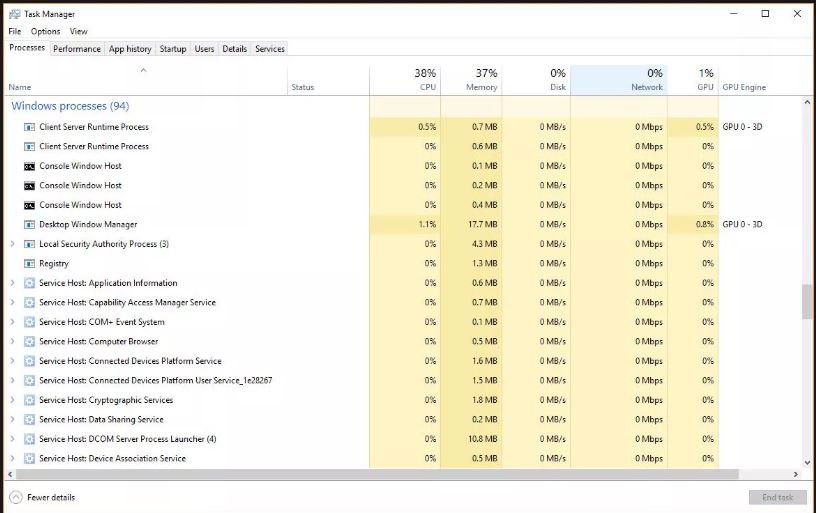The height and width of the screenshot is (513, 816).
Task: Expand Service Host: Device Association Service
Action: click(x=12, y=459)
